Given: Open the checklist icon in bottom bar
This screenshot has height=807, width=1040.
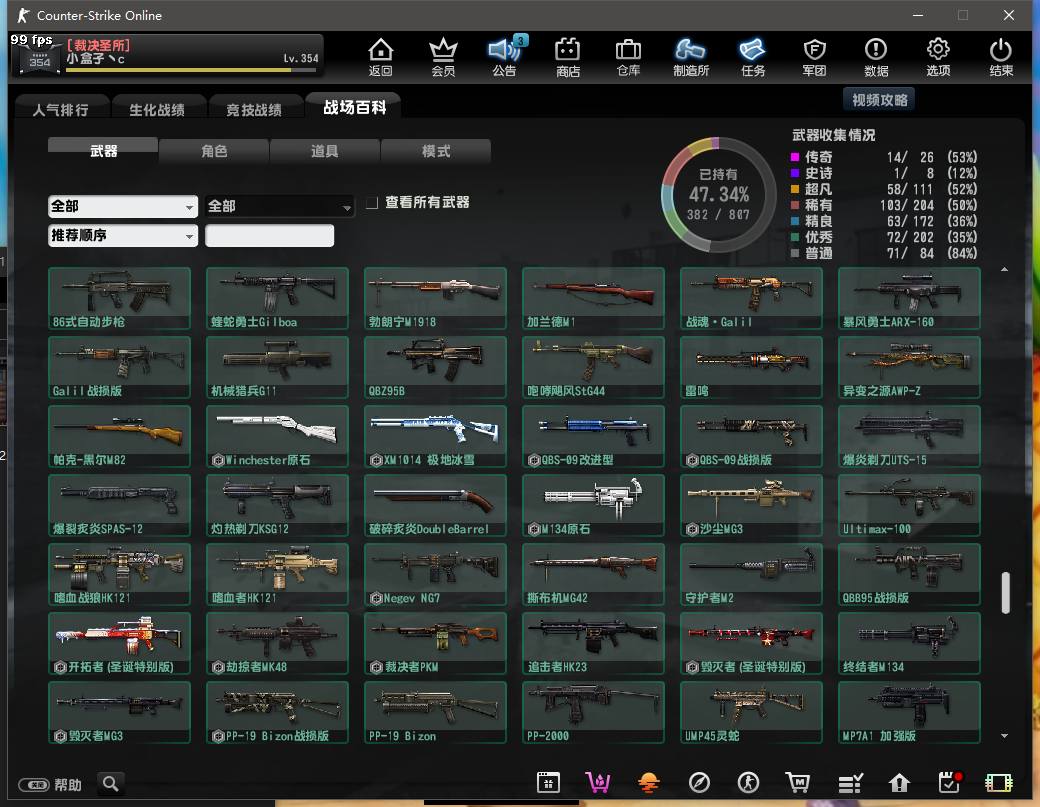Looking at the screenshot, I should point(850,783).
